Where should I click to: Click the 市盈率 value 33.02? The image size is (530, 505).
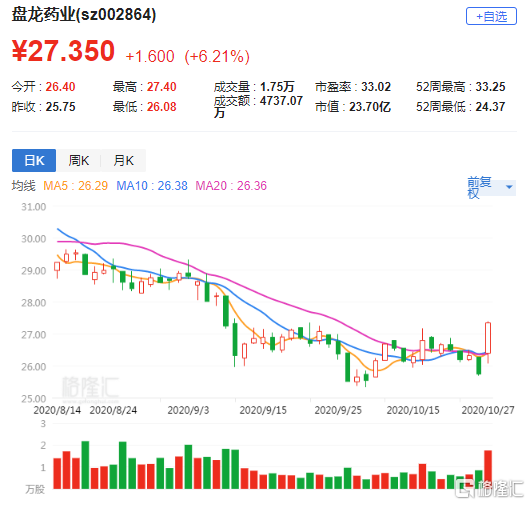pos(376,87)
